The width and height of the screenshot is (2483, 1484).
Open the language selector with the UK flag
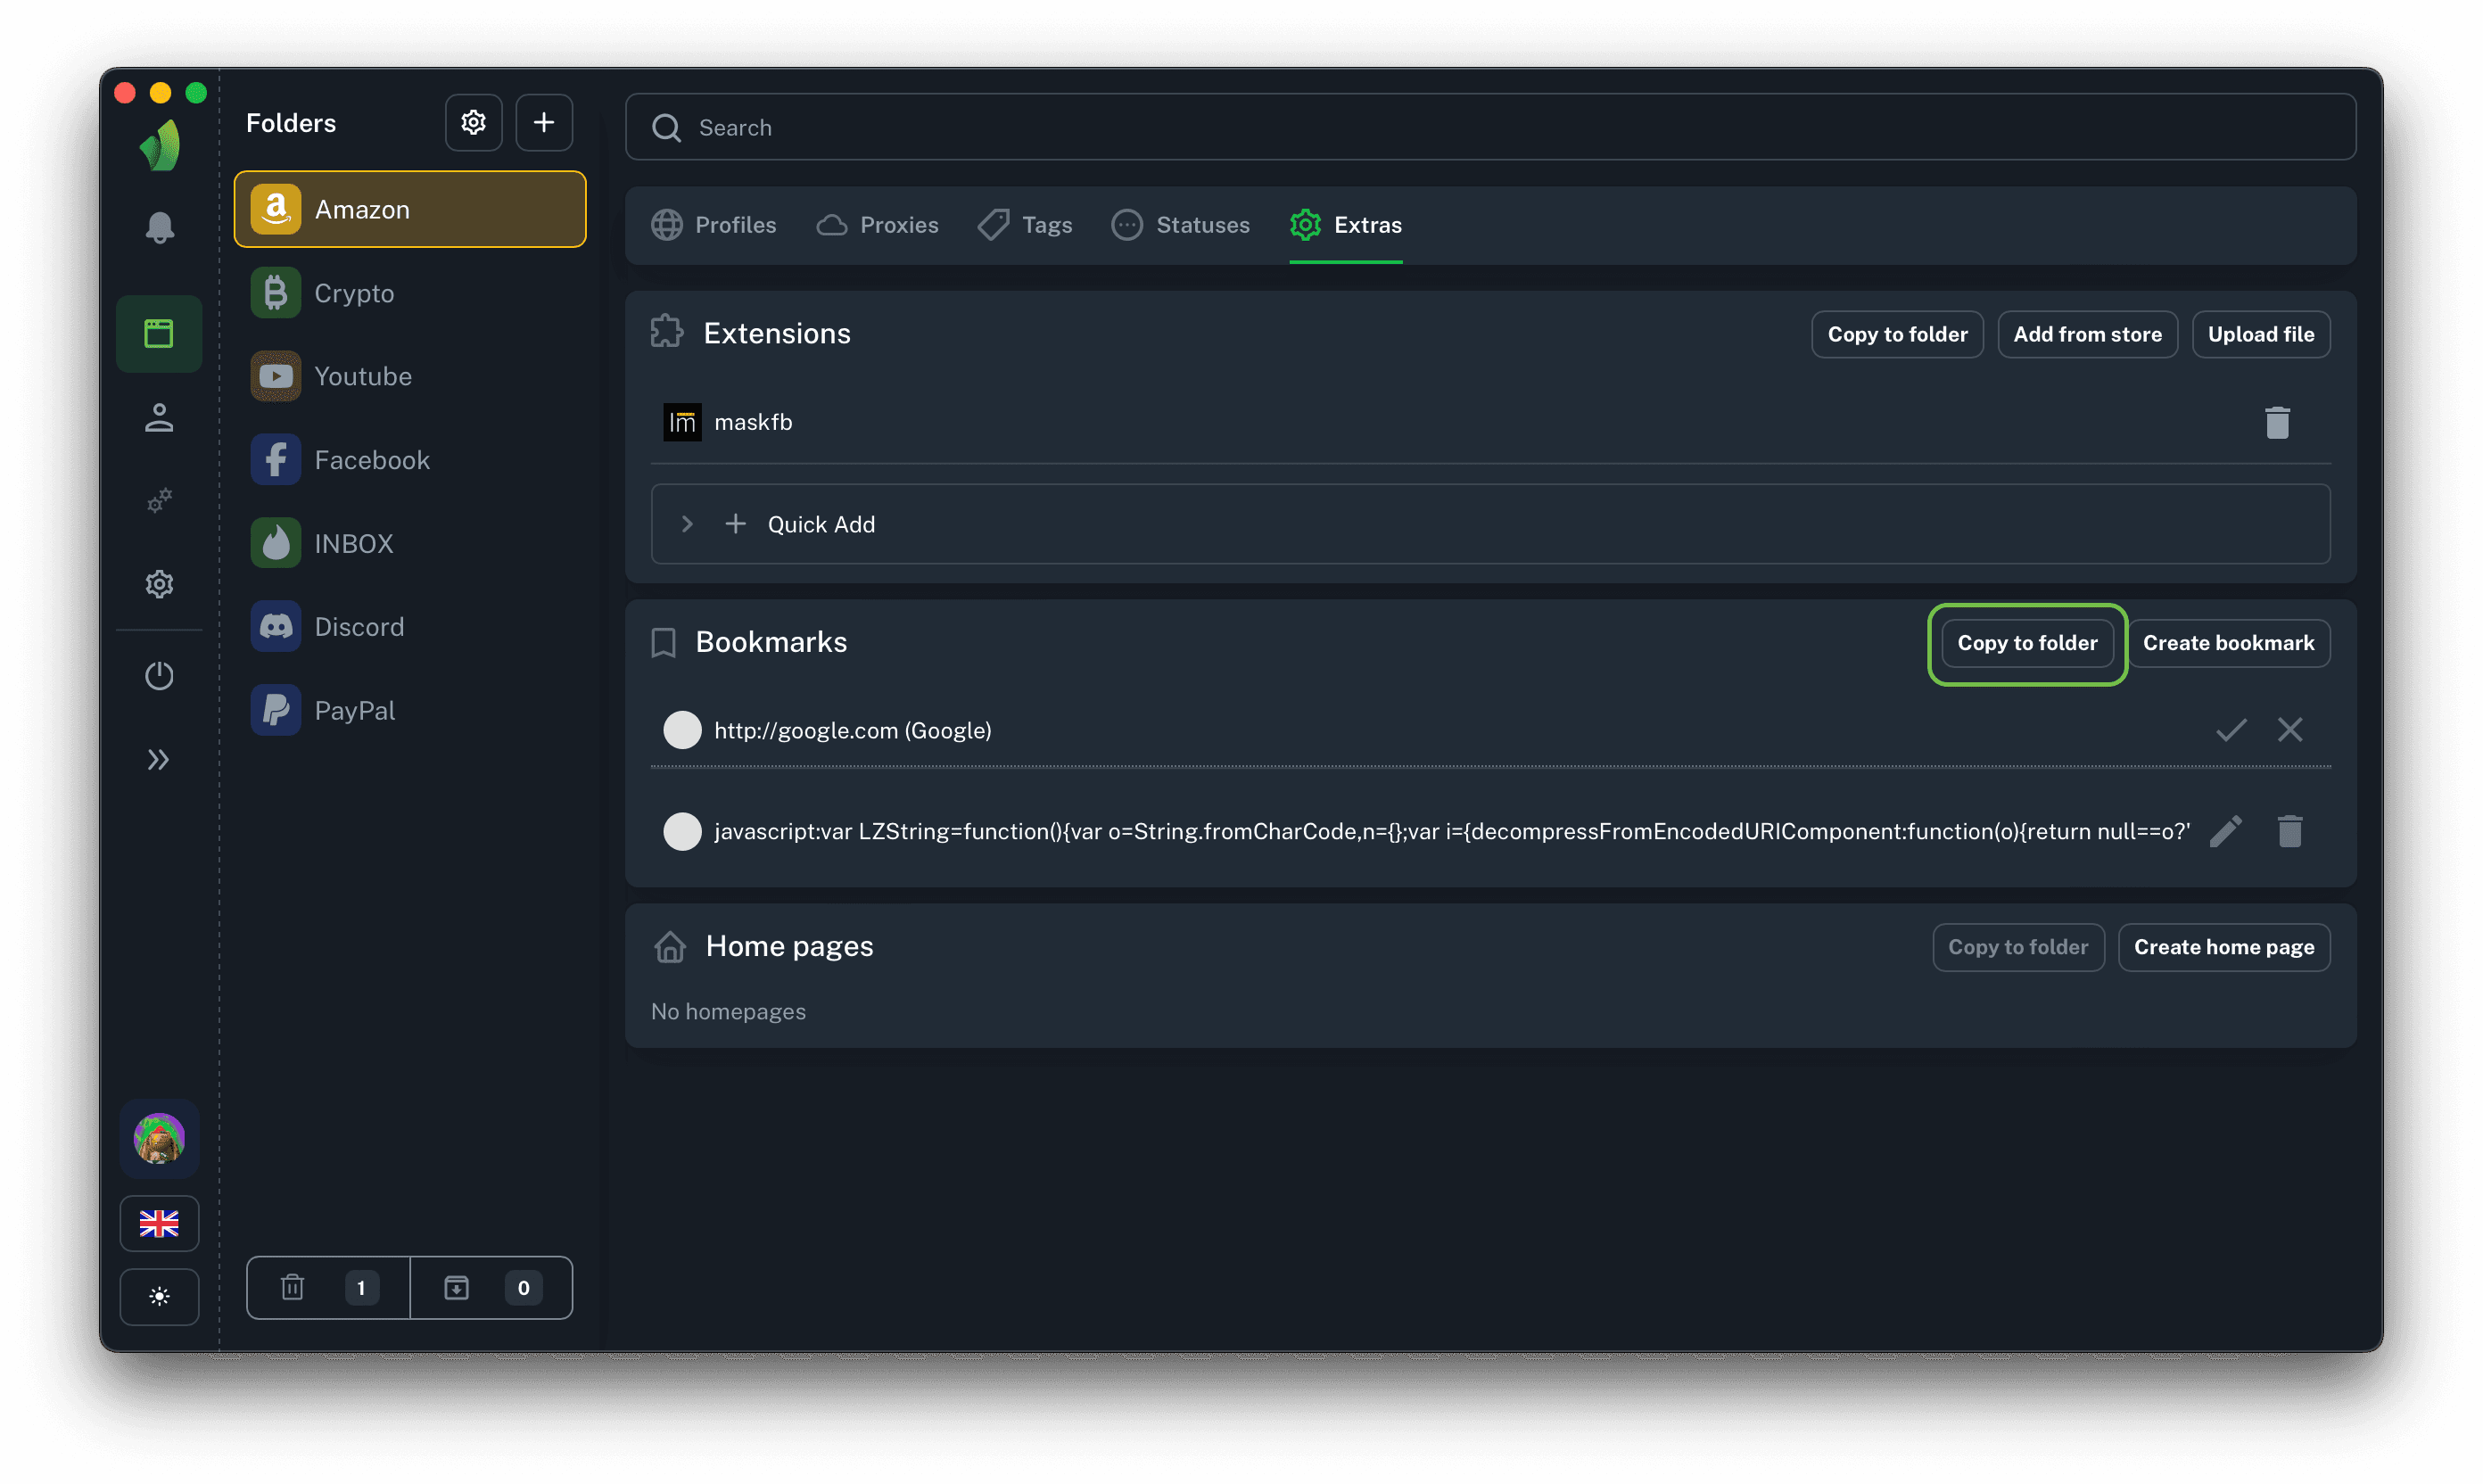point(159,1223)
